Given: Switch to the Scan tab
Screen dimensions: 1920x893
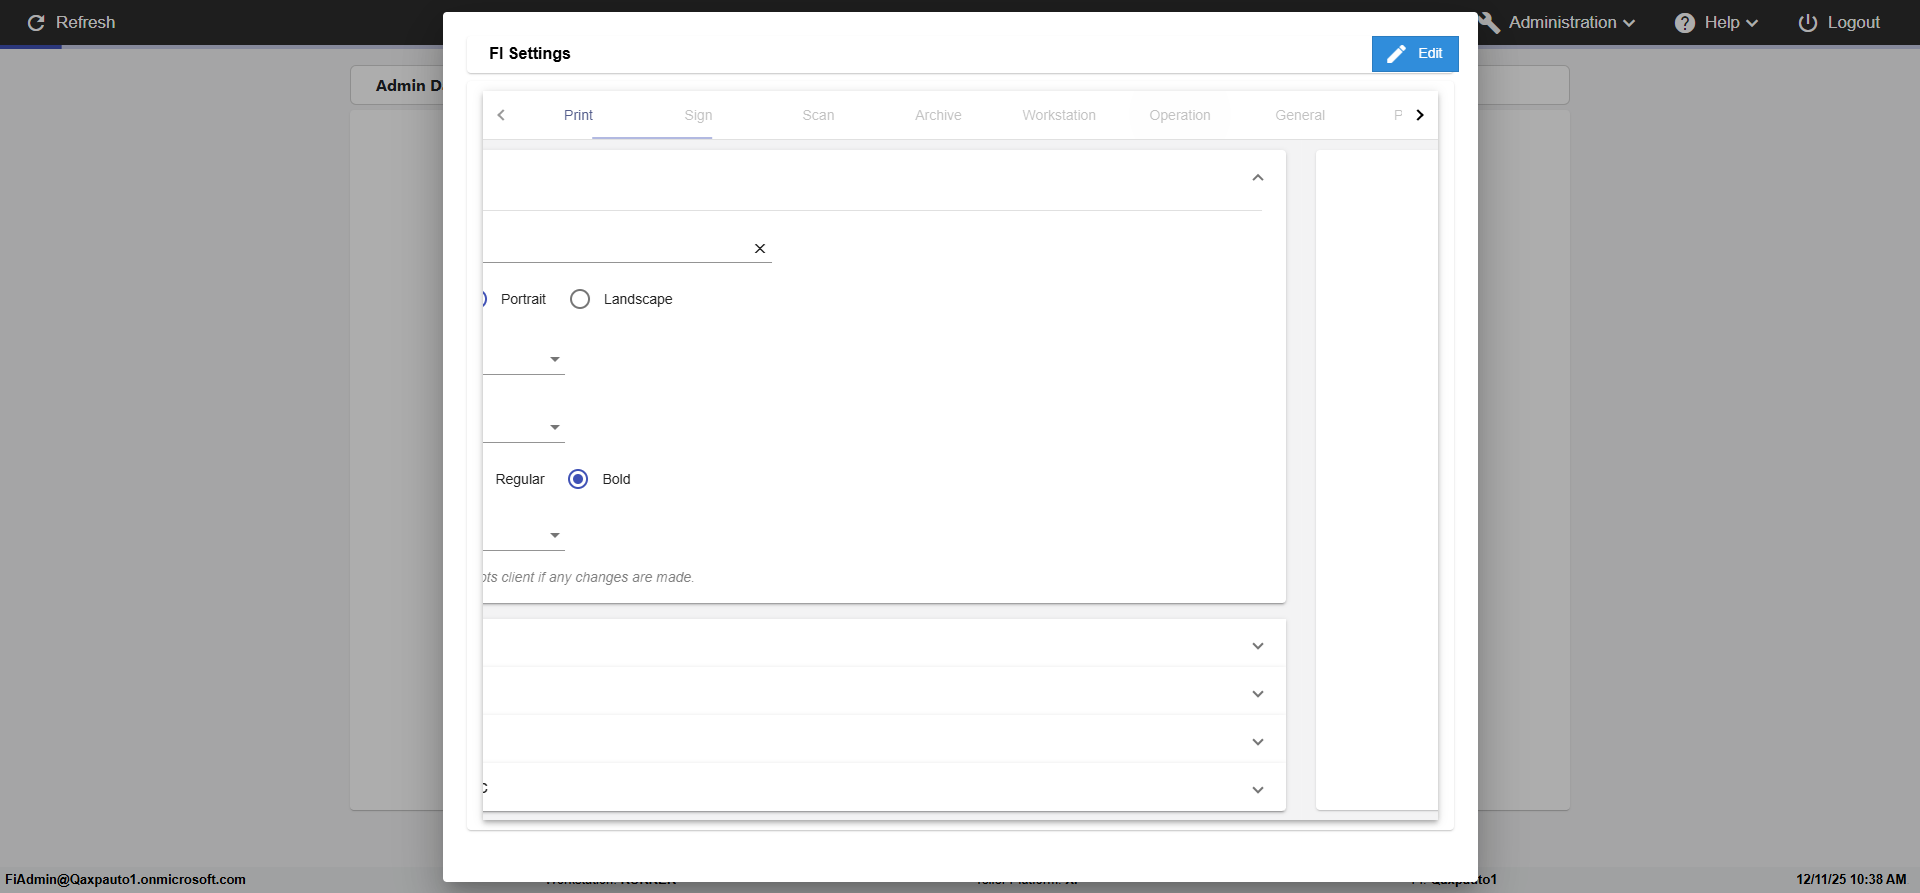Looking at the screenshot, I should [x=818, y=115].
